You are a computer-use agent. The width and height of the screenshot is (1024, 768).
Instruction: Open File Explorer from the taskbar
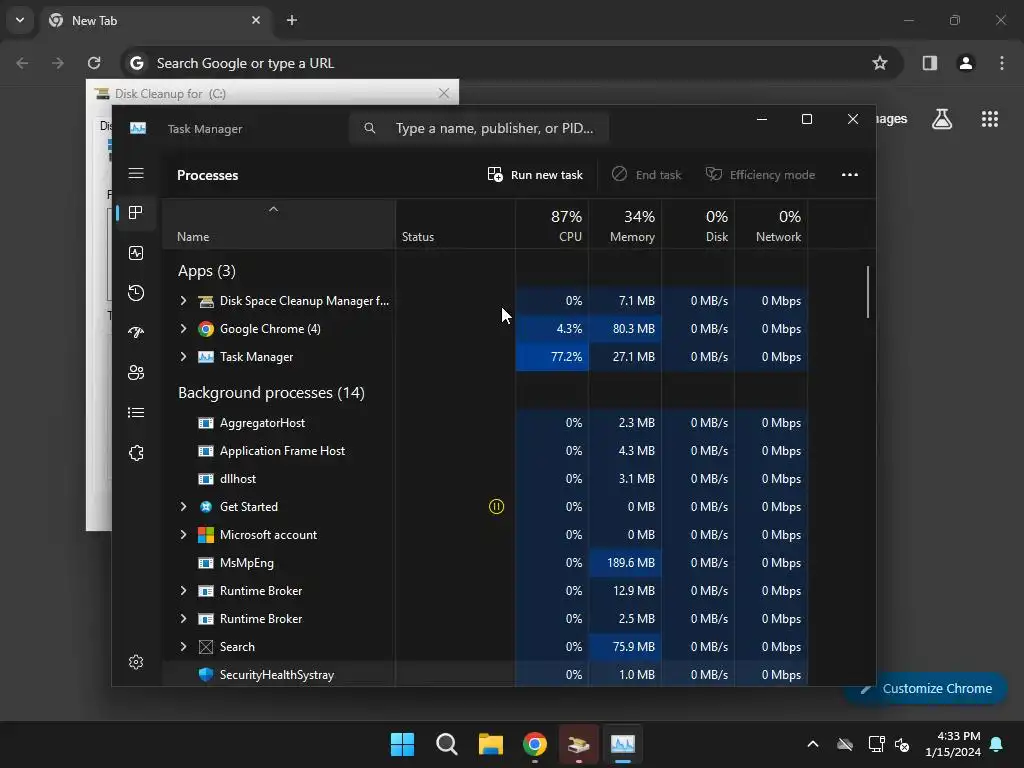(490, 744)
